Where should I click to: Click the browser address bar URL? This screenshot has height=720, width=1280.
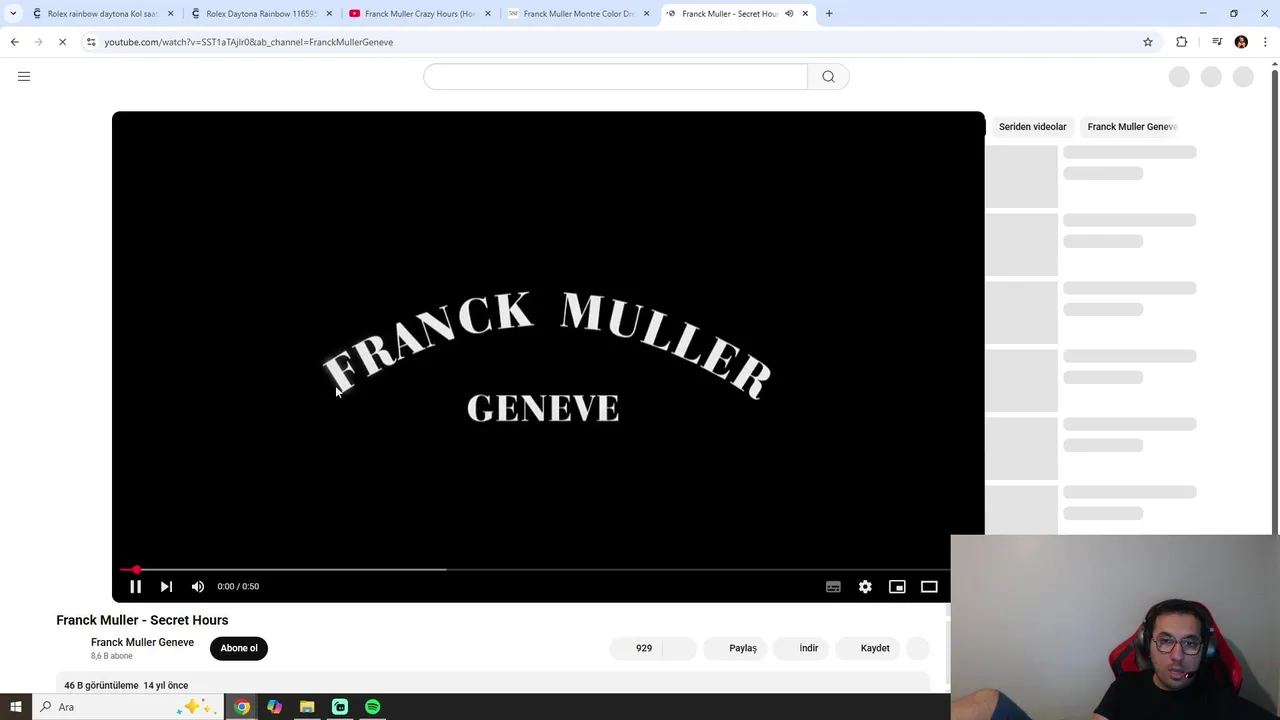(x=249, y=42)
